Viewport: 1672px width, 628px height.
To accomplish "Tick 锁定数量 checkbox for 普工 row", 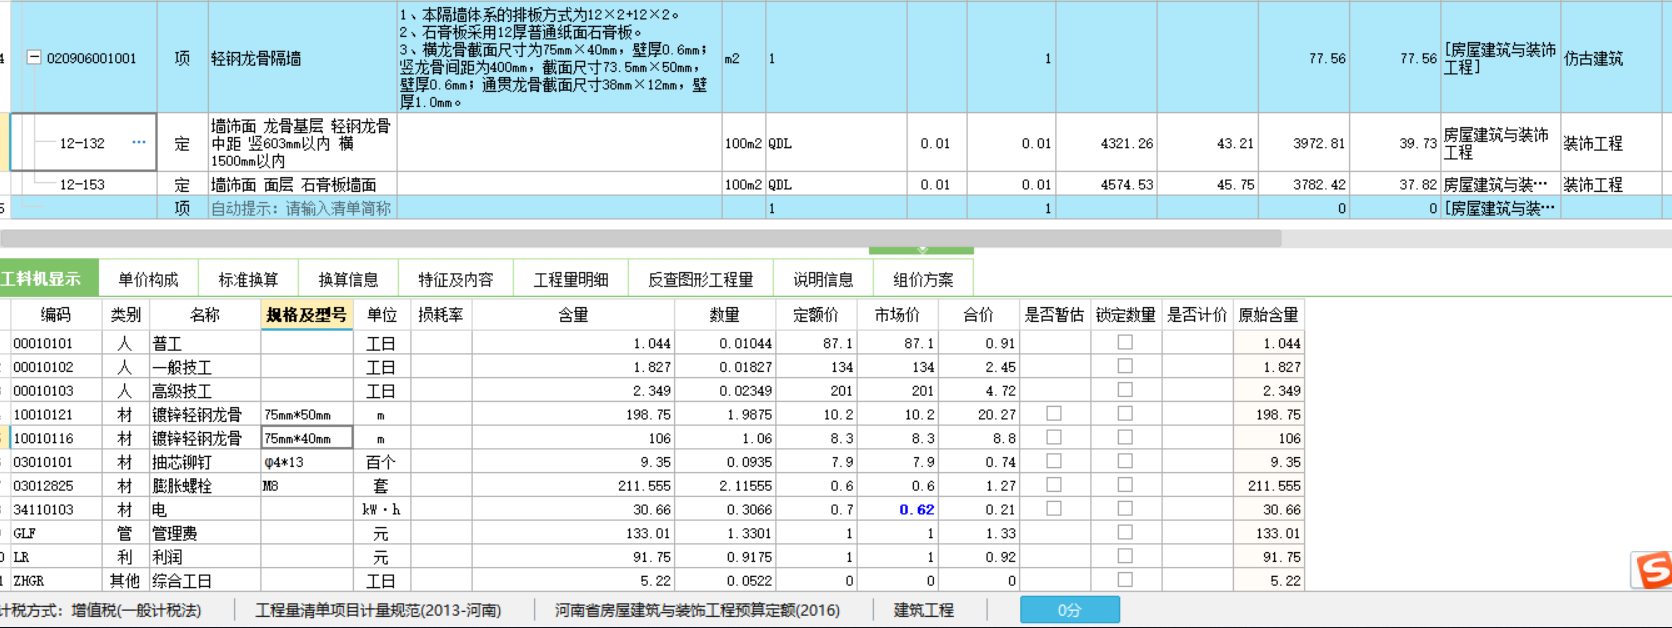I will (1125, 342).
